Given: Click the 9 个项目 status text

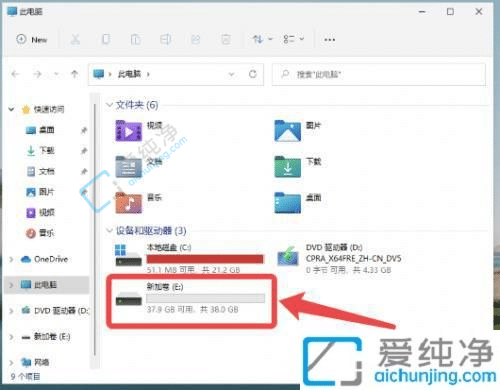Looking at the screenshot, I should pos(25,377).
